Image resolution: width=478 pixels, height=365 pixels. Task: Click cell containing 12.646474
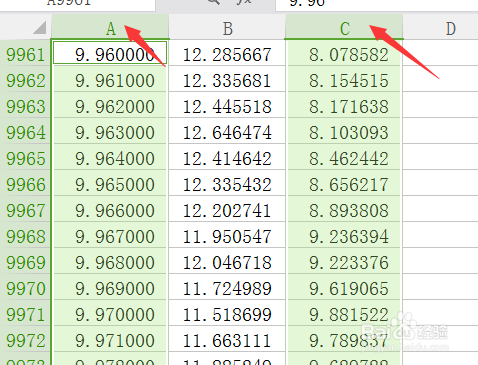[227, 131]
